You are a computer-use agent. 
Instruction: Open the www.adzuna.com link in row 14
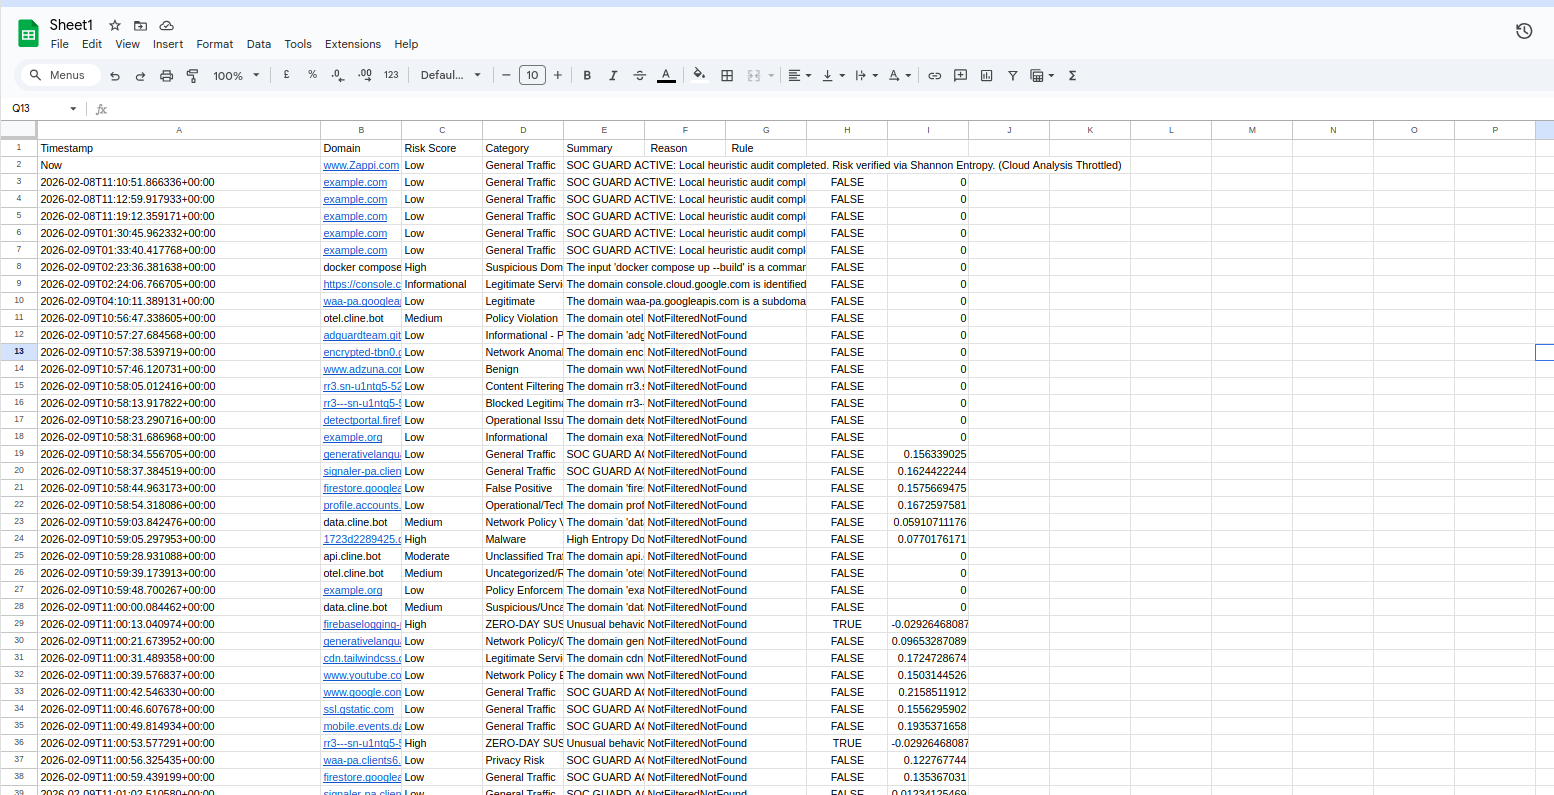point(362,369)
